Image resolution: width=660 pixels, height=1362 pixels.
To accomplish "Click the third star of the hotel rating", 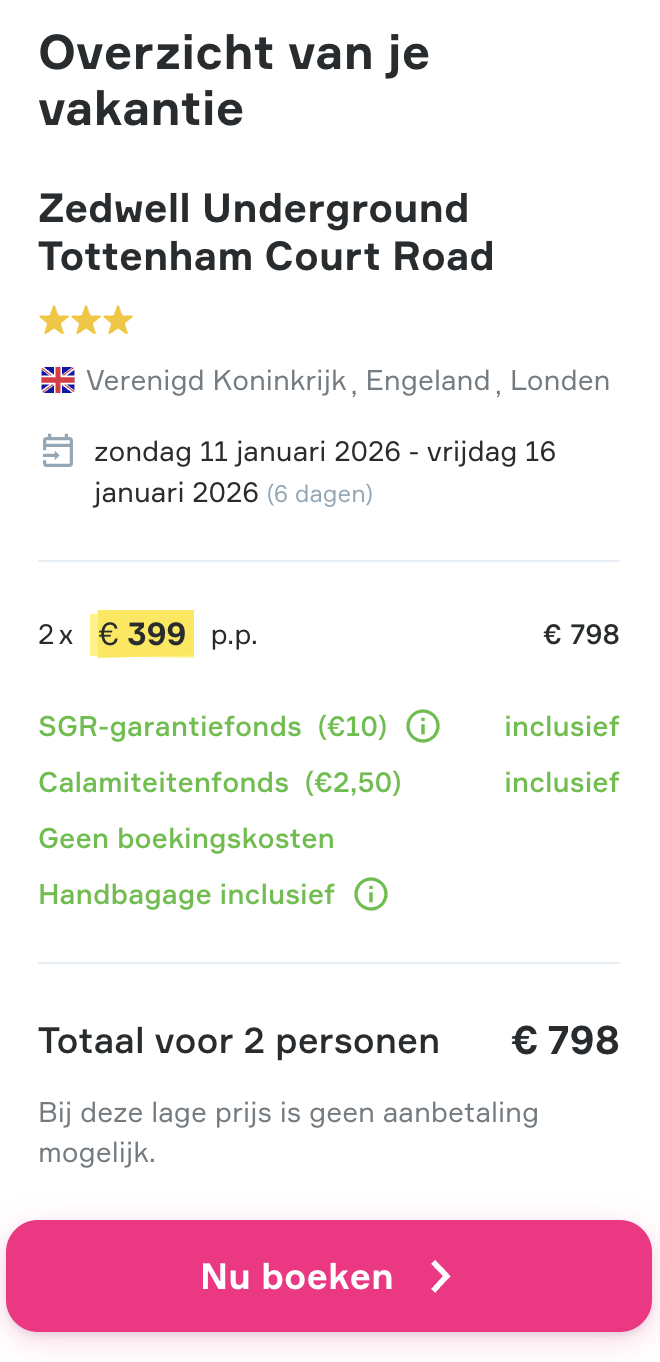I will tap(118, 320).
